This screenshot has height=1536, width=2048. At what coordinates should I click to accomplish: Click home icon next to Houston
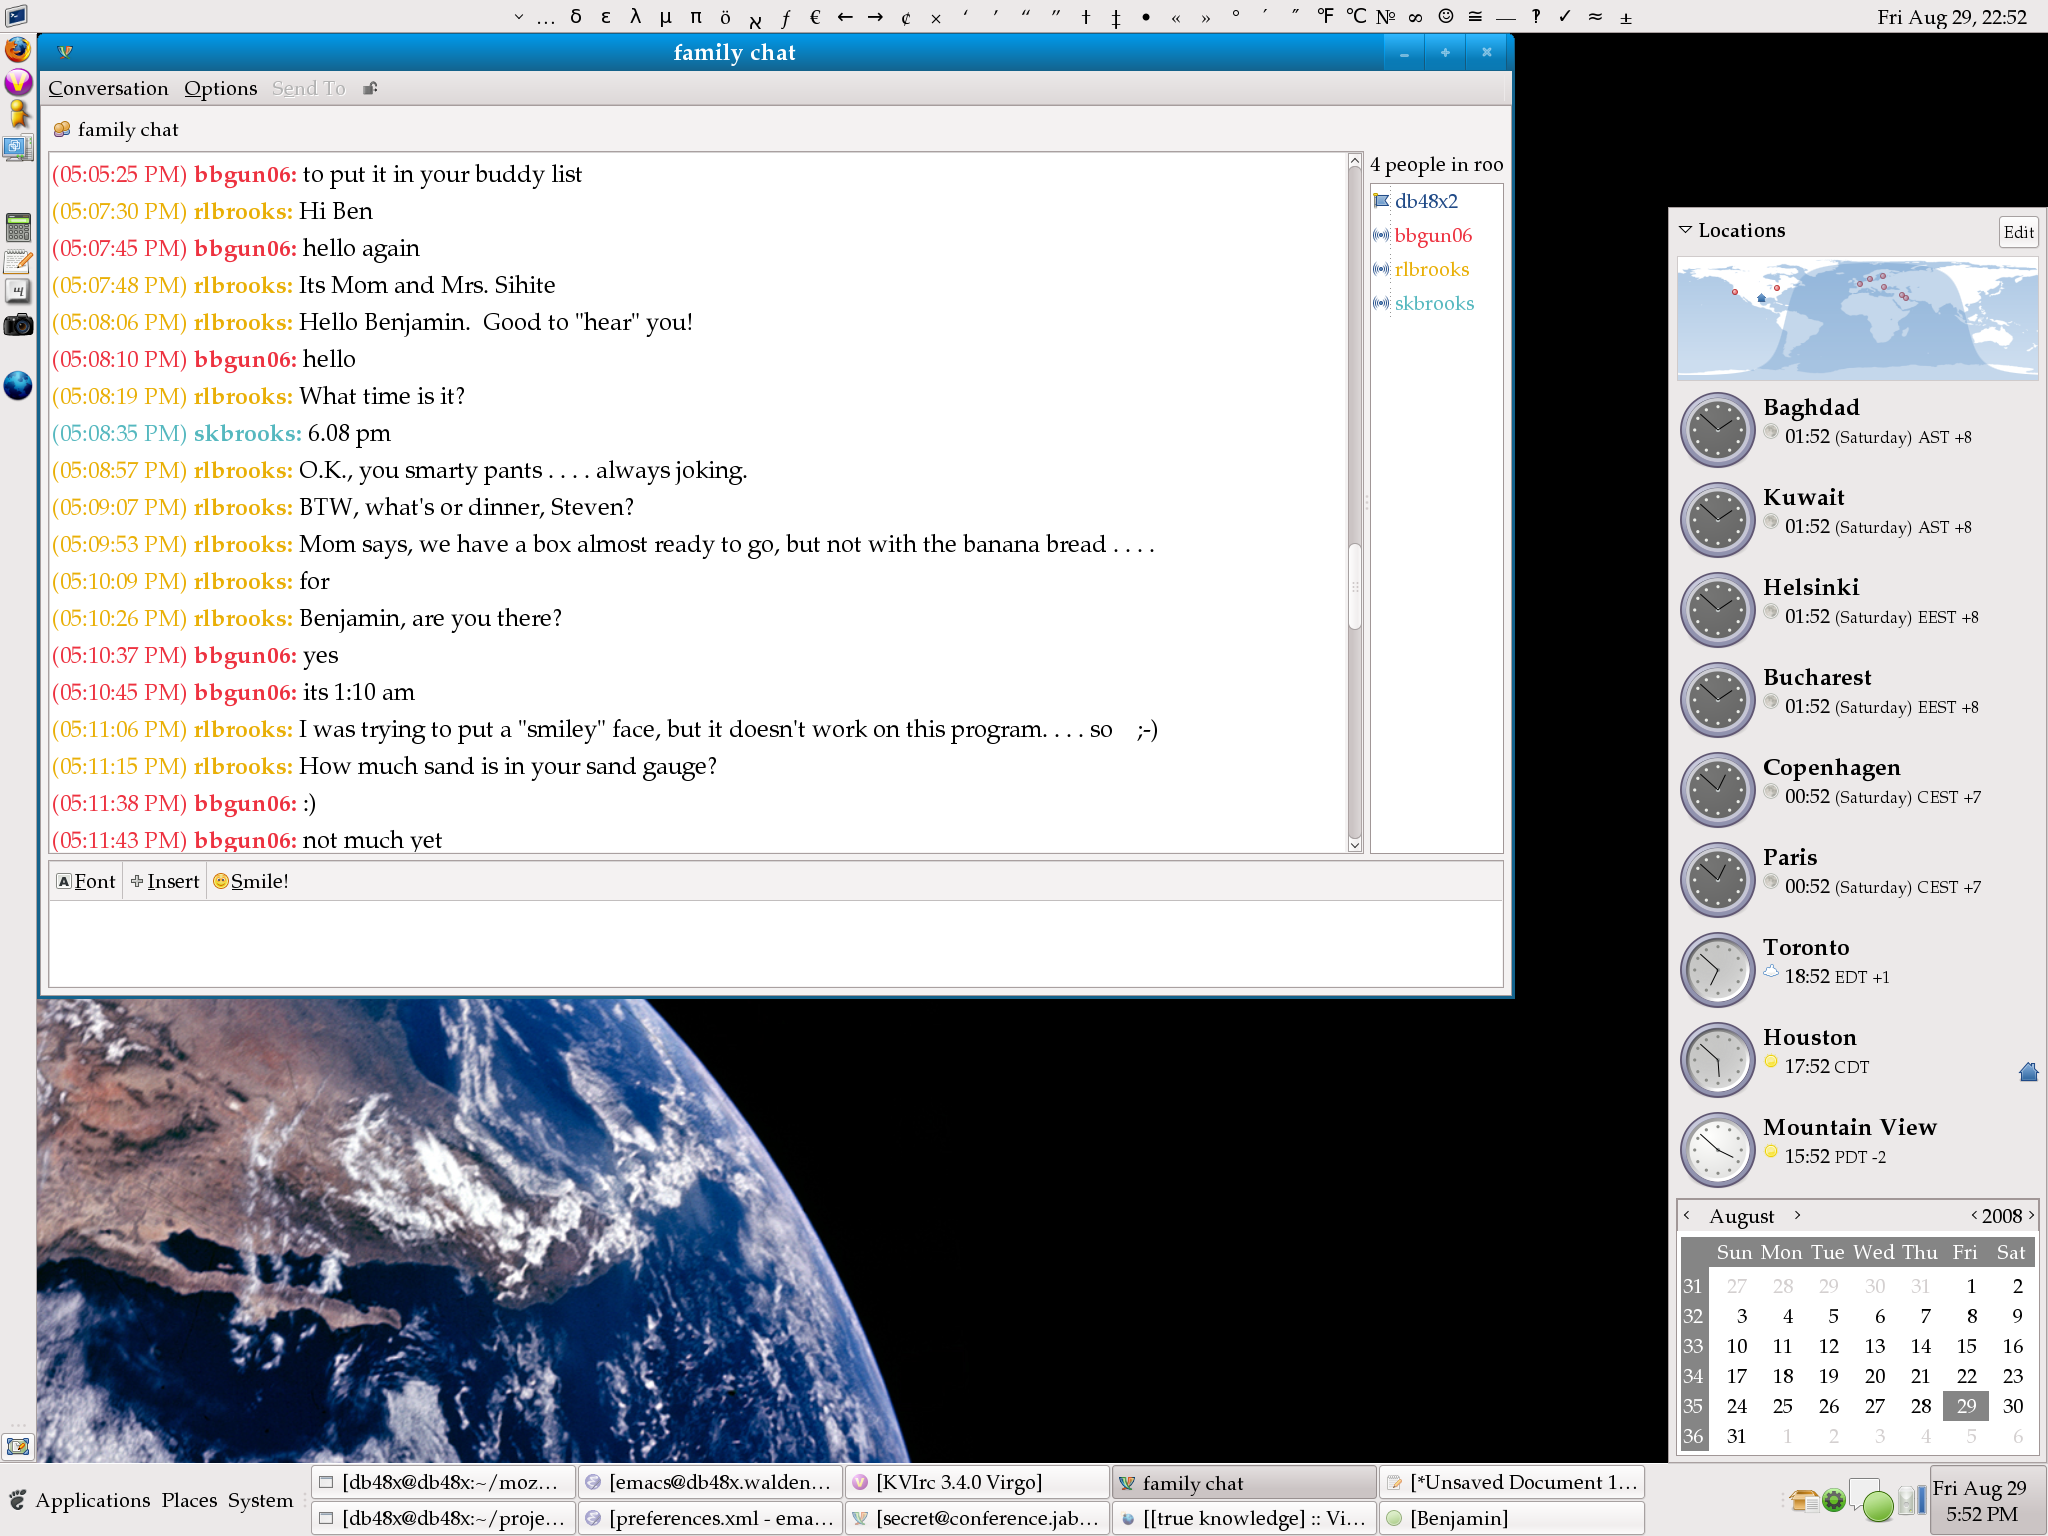click(x=2028, y=1072)
